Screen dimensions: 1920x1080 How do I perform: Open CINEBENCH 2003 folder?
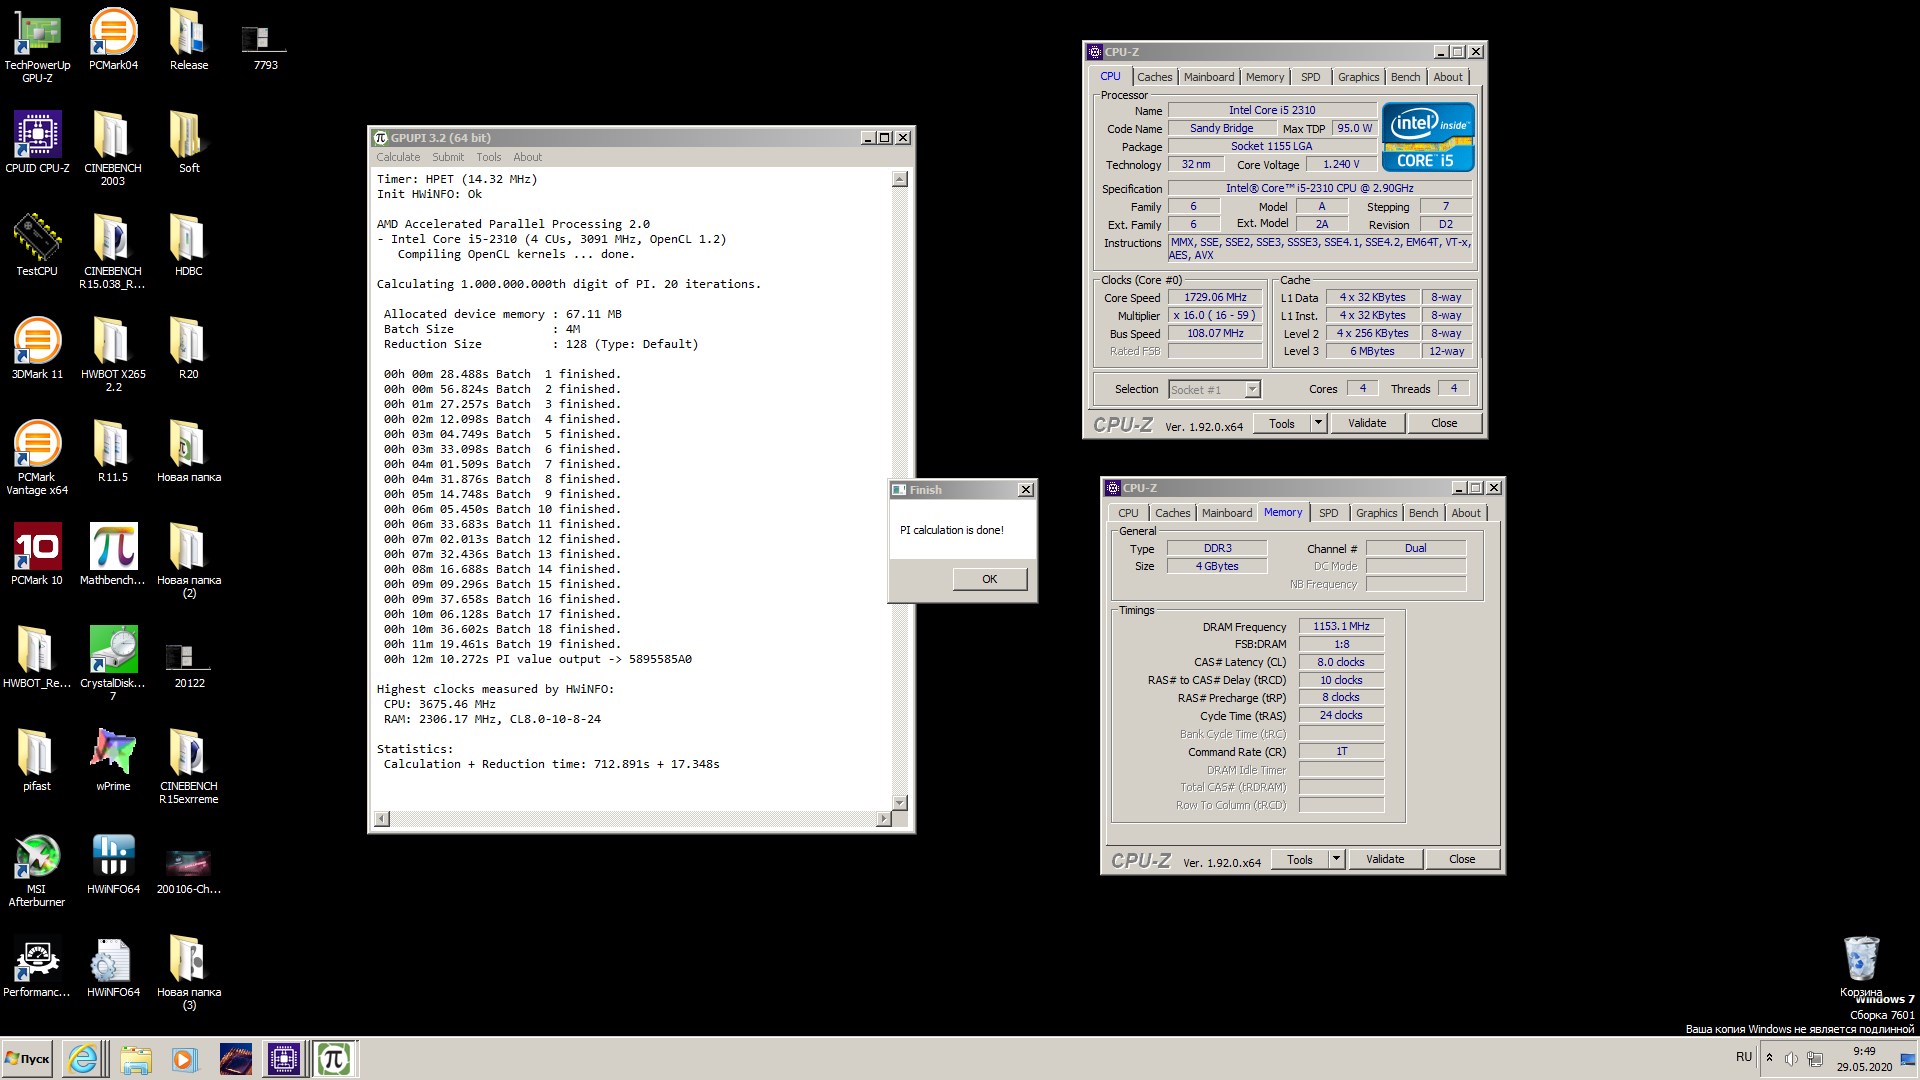pyautogui.click(x=113, y=148)
